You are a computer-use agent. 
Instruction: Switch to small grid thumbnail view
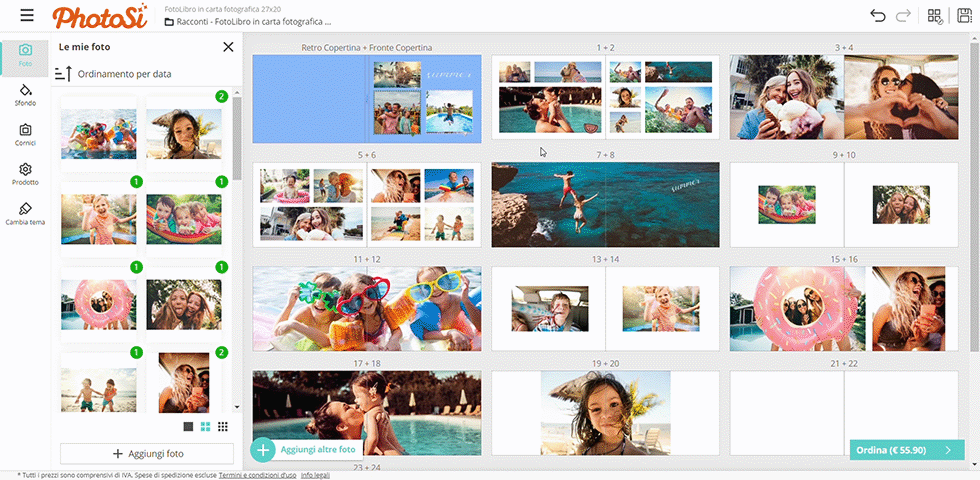(222, 427)
